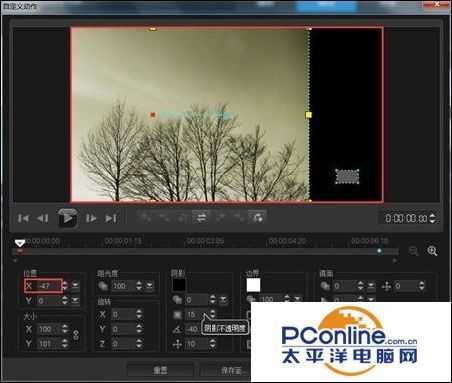Click the Size Y value field
This screenshot has width=452, height=383.
click(x=48, y=343)
